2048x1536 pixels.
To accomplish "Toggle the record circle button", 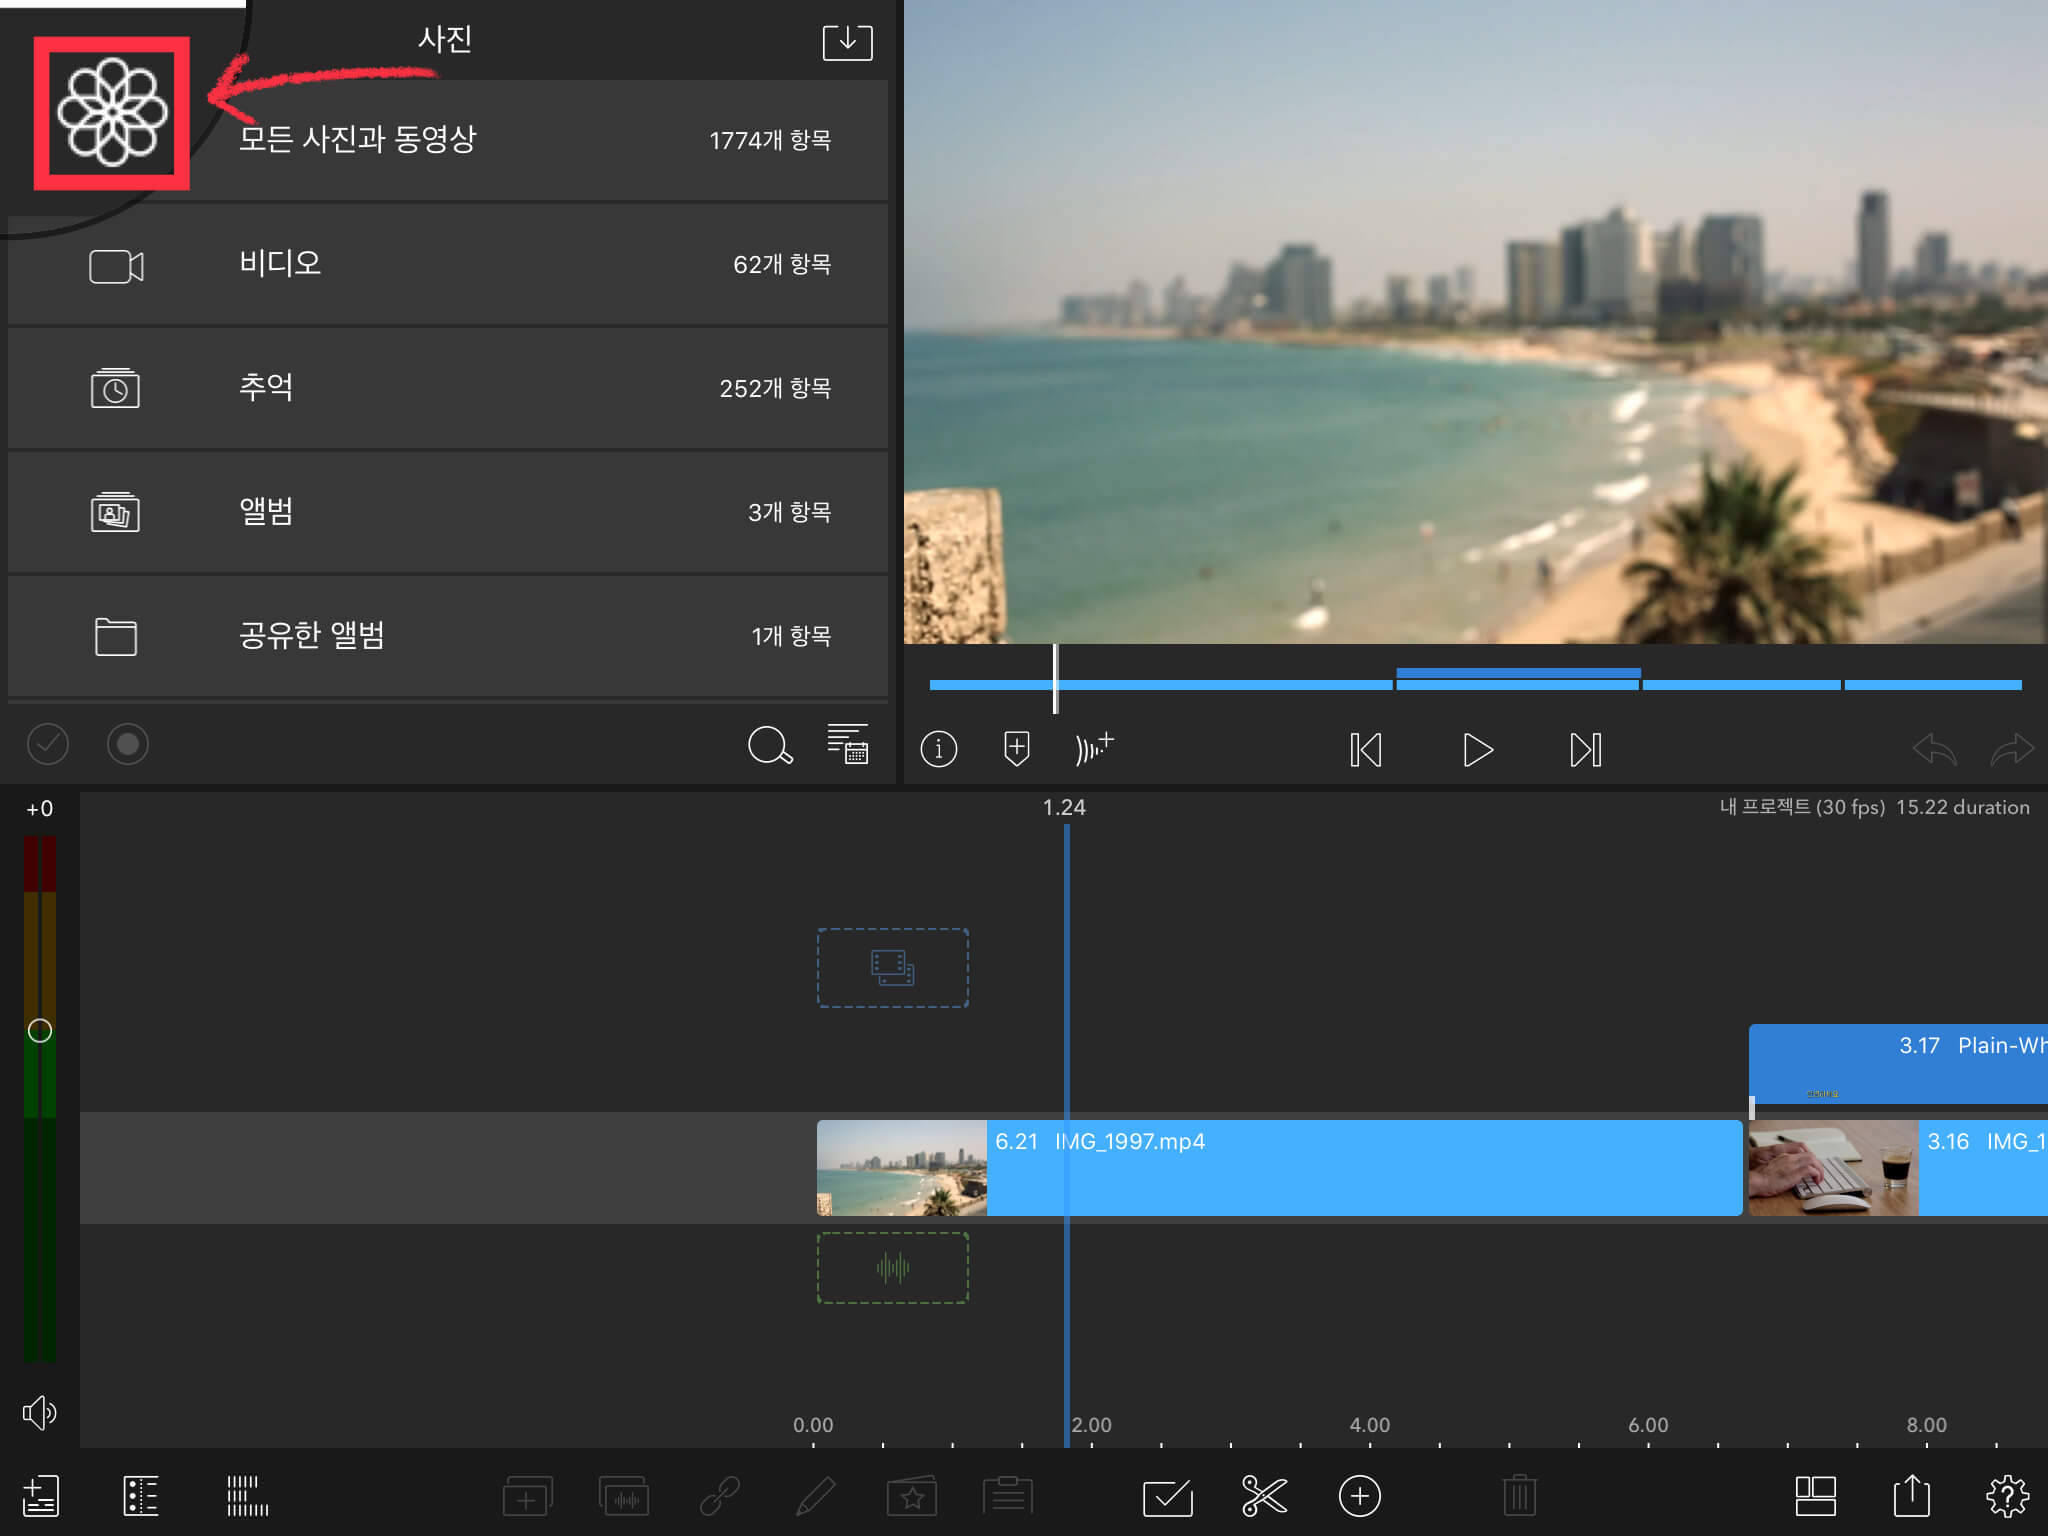I will [x=128, y=744].
